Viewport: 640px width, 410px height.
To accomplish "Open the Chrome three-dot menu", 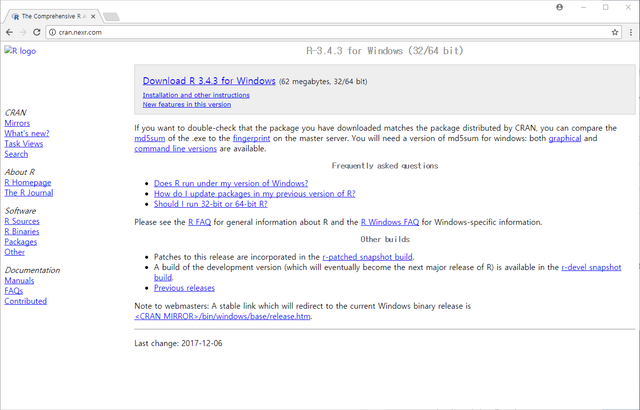I will coord(630,32).
